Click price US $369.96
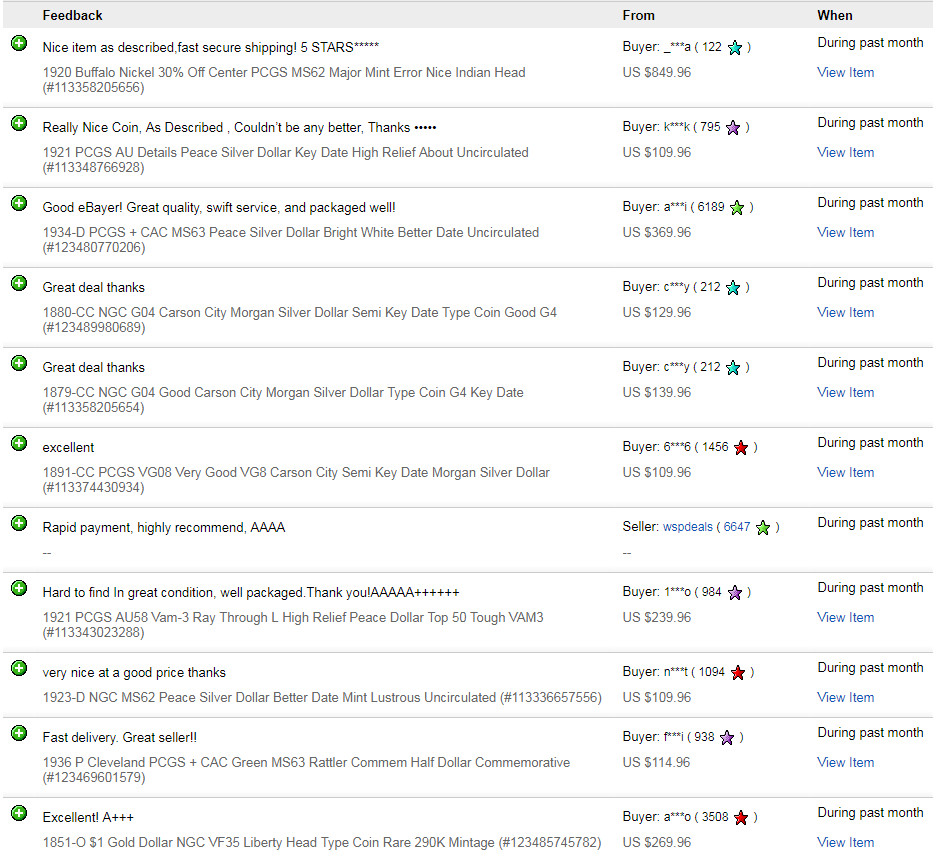 point(657,232)
